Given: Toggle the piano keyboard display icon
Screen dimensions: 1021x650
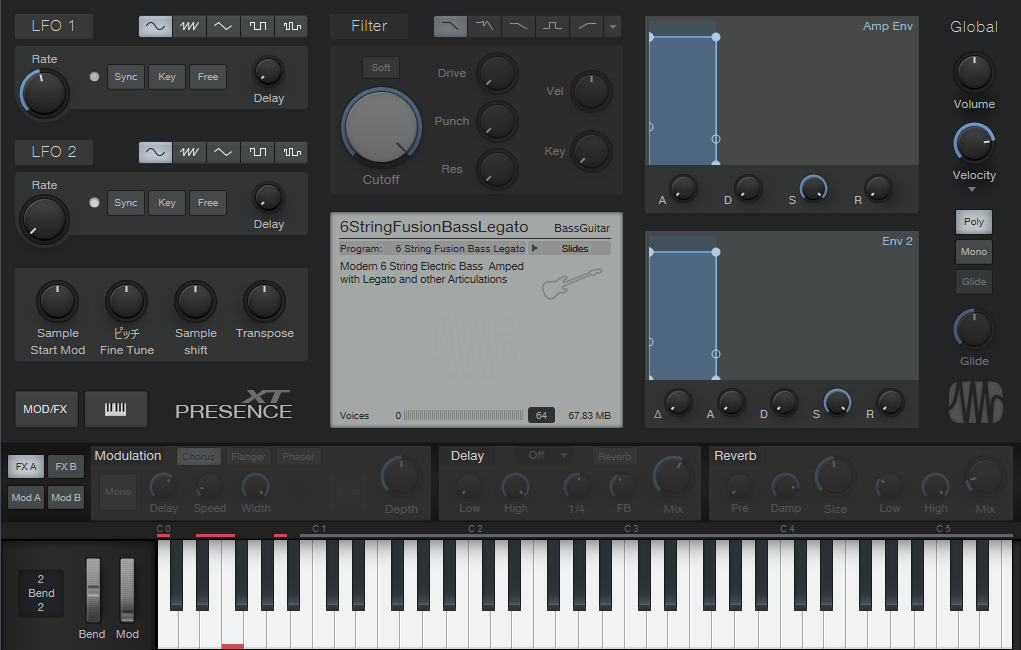Looking at the screenshot, I should pyautogui.click(x=116, y=409).
